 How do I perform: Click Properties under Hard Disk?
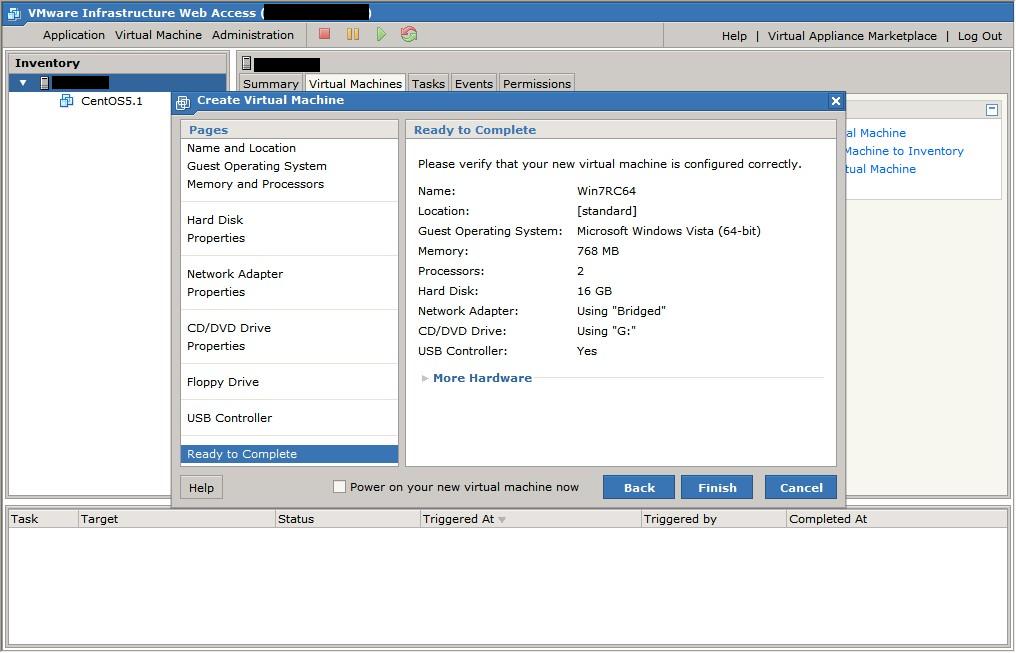coord(216,238)
